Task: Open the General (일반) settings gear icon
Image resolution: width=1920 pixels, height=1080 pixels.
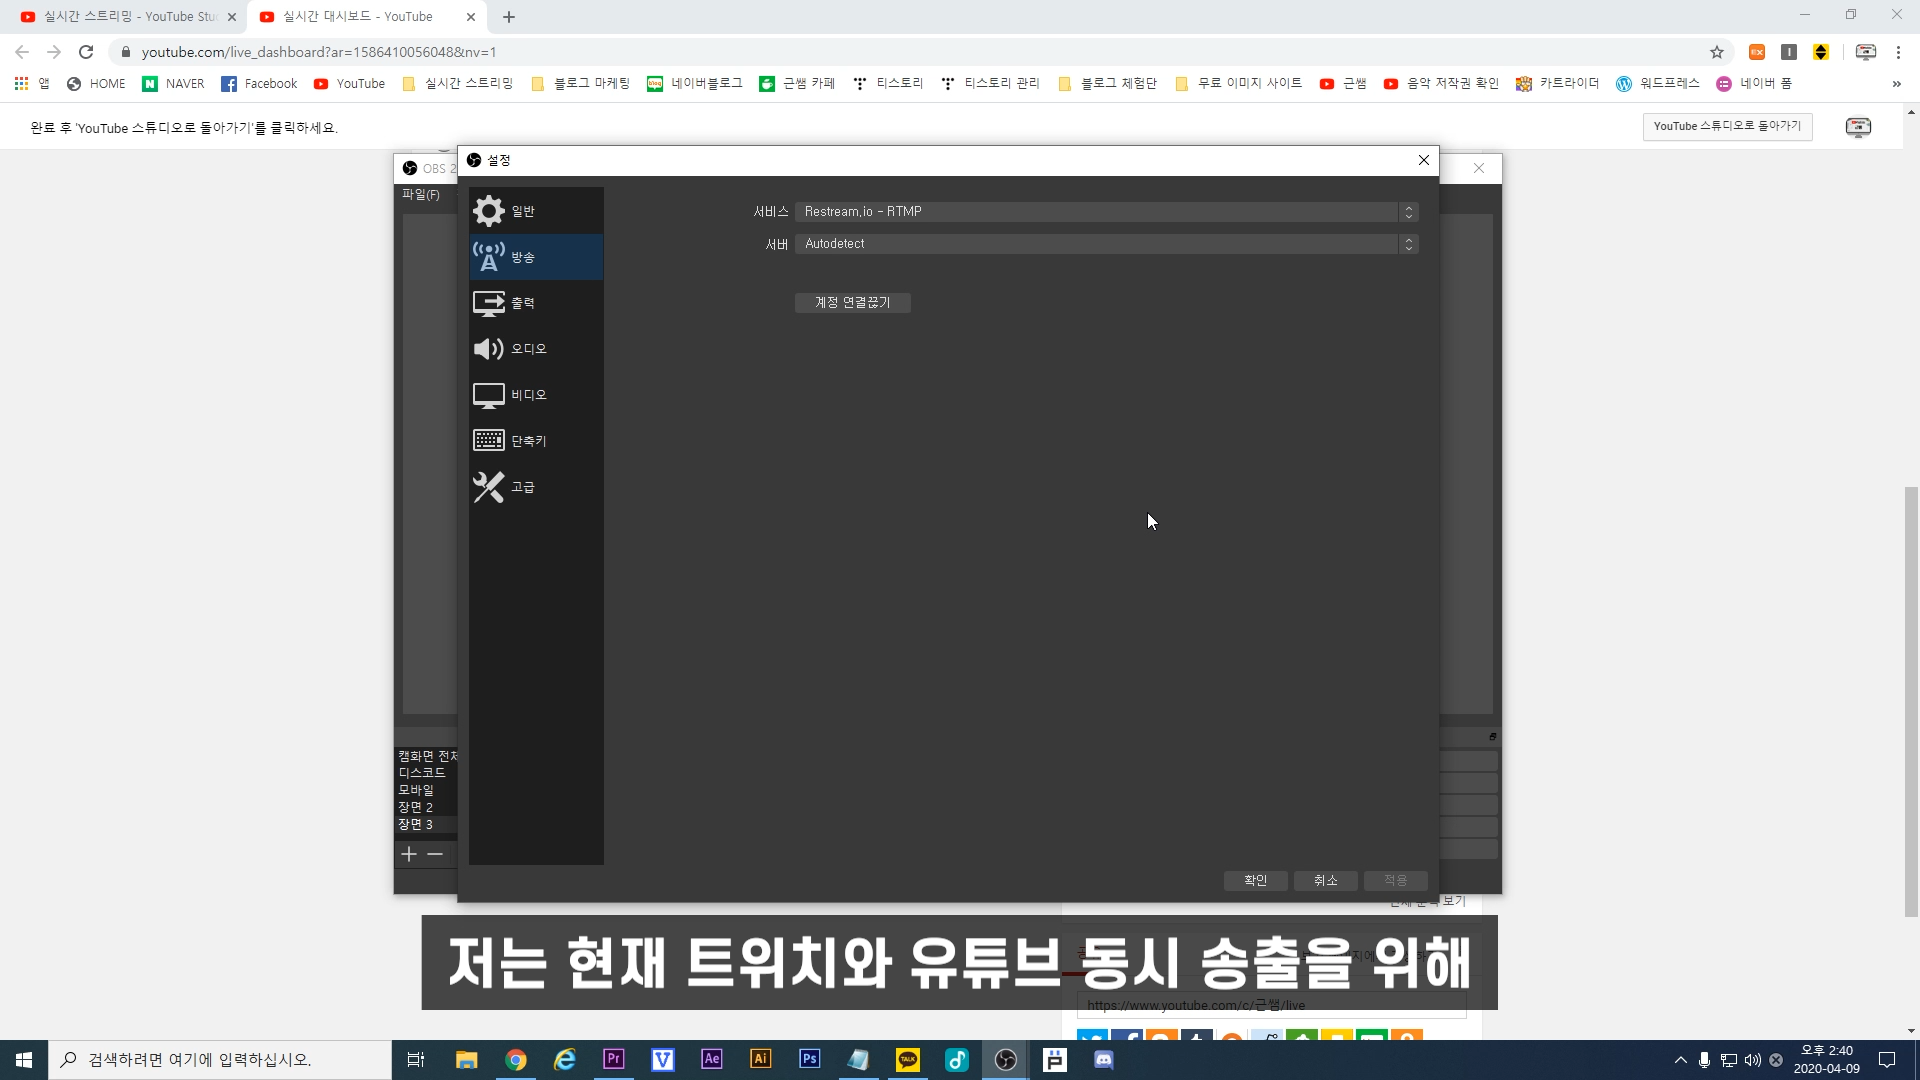Action: (489, 211)
